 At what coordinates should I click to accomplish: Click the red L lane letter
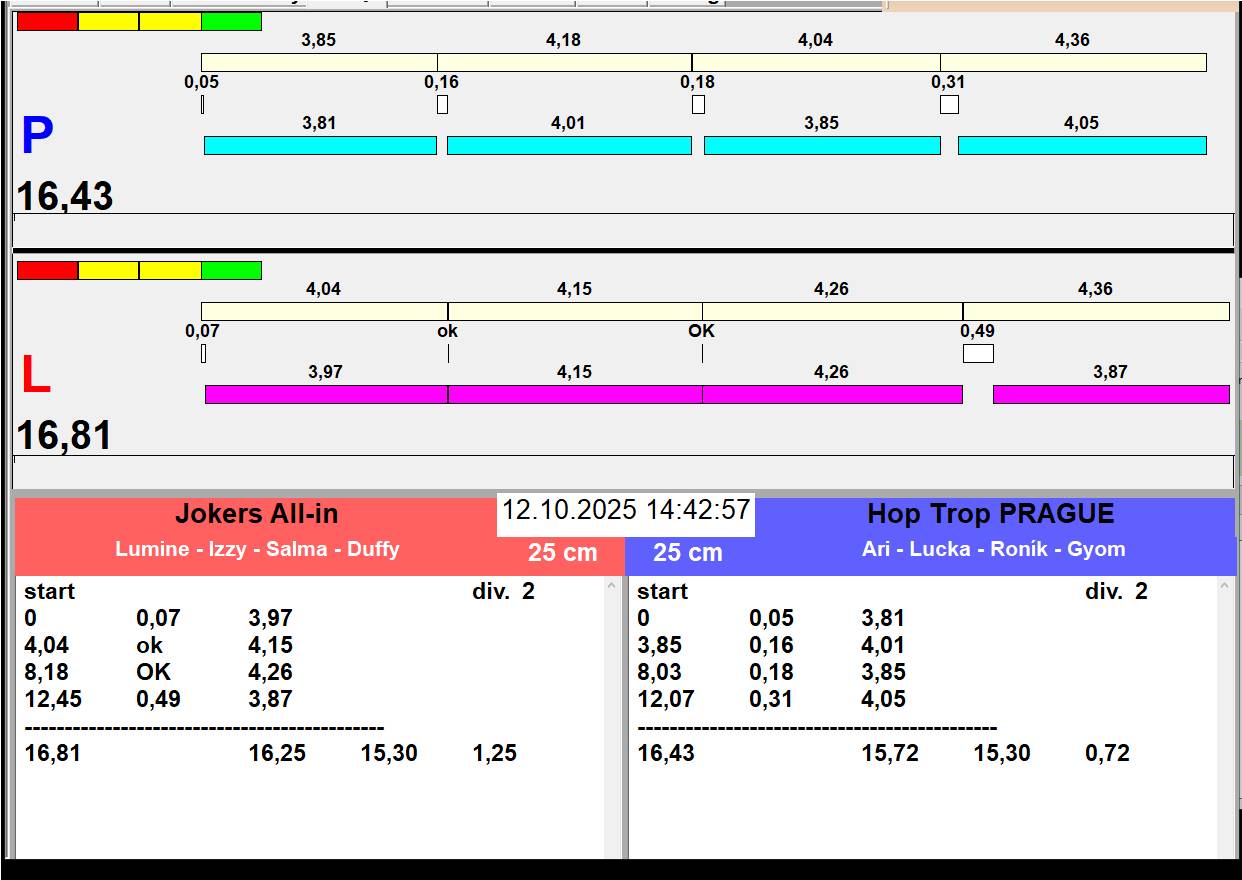pos(35,376)
